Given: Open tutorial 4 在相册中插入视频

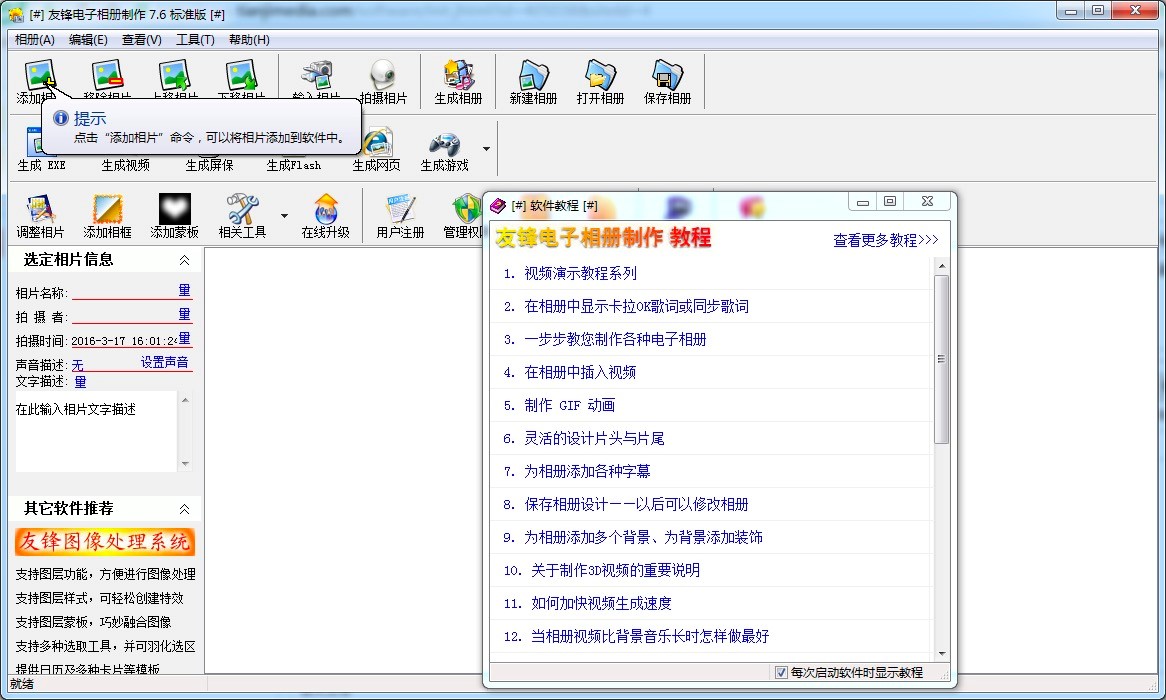Looking at the screenshot, I should [580, 372].
